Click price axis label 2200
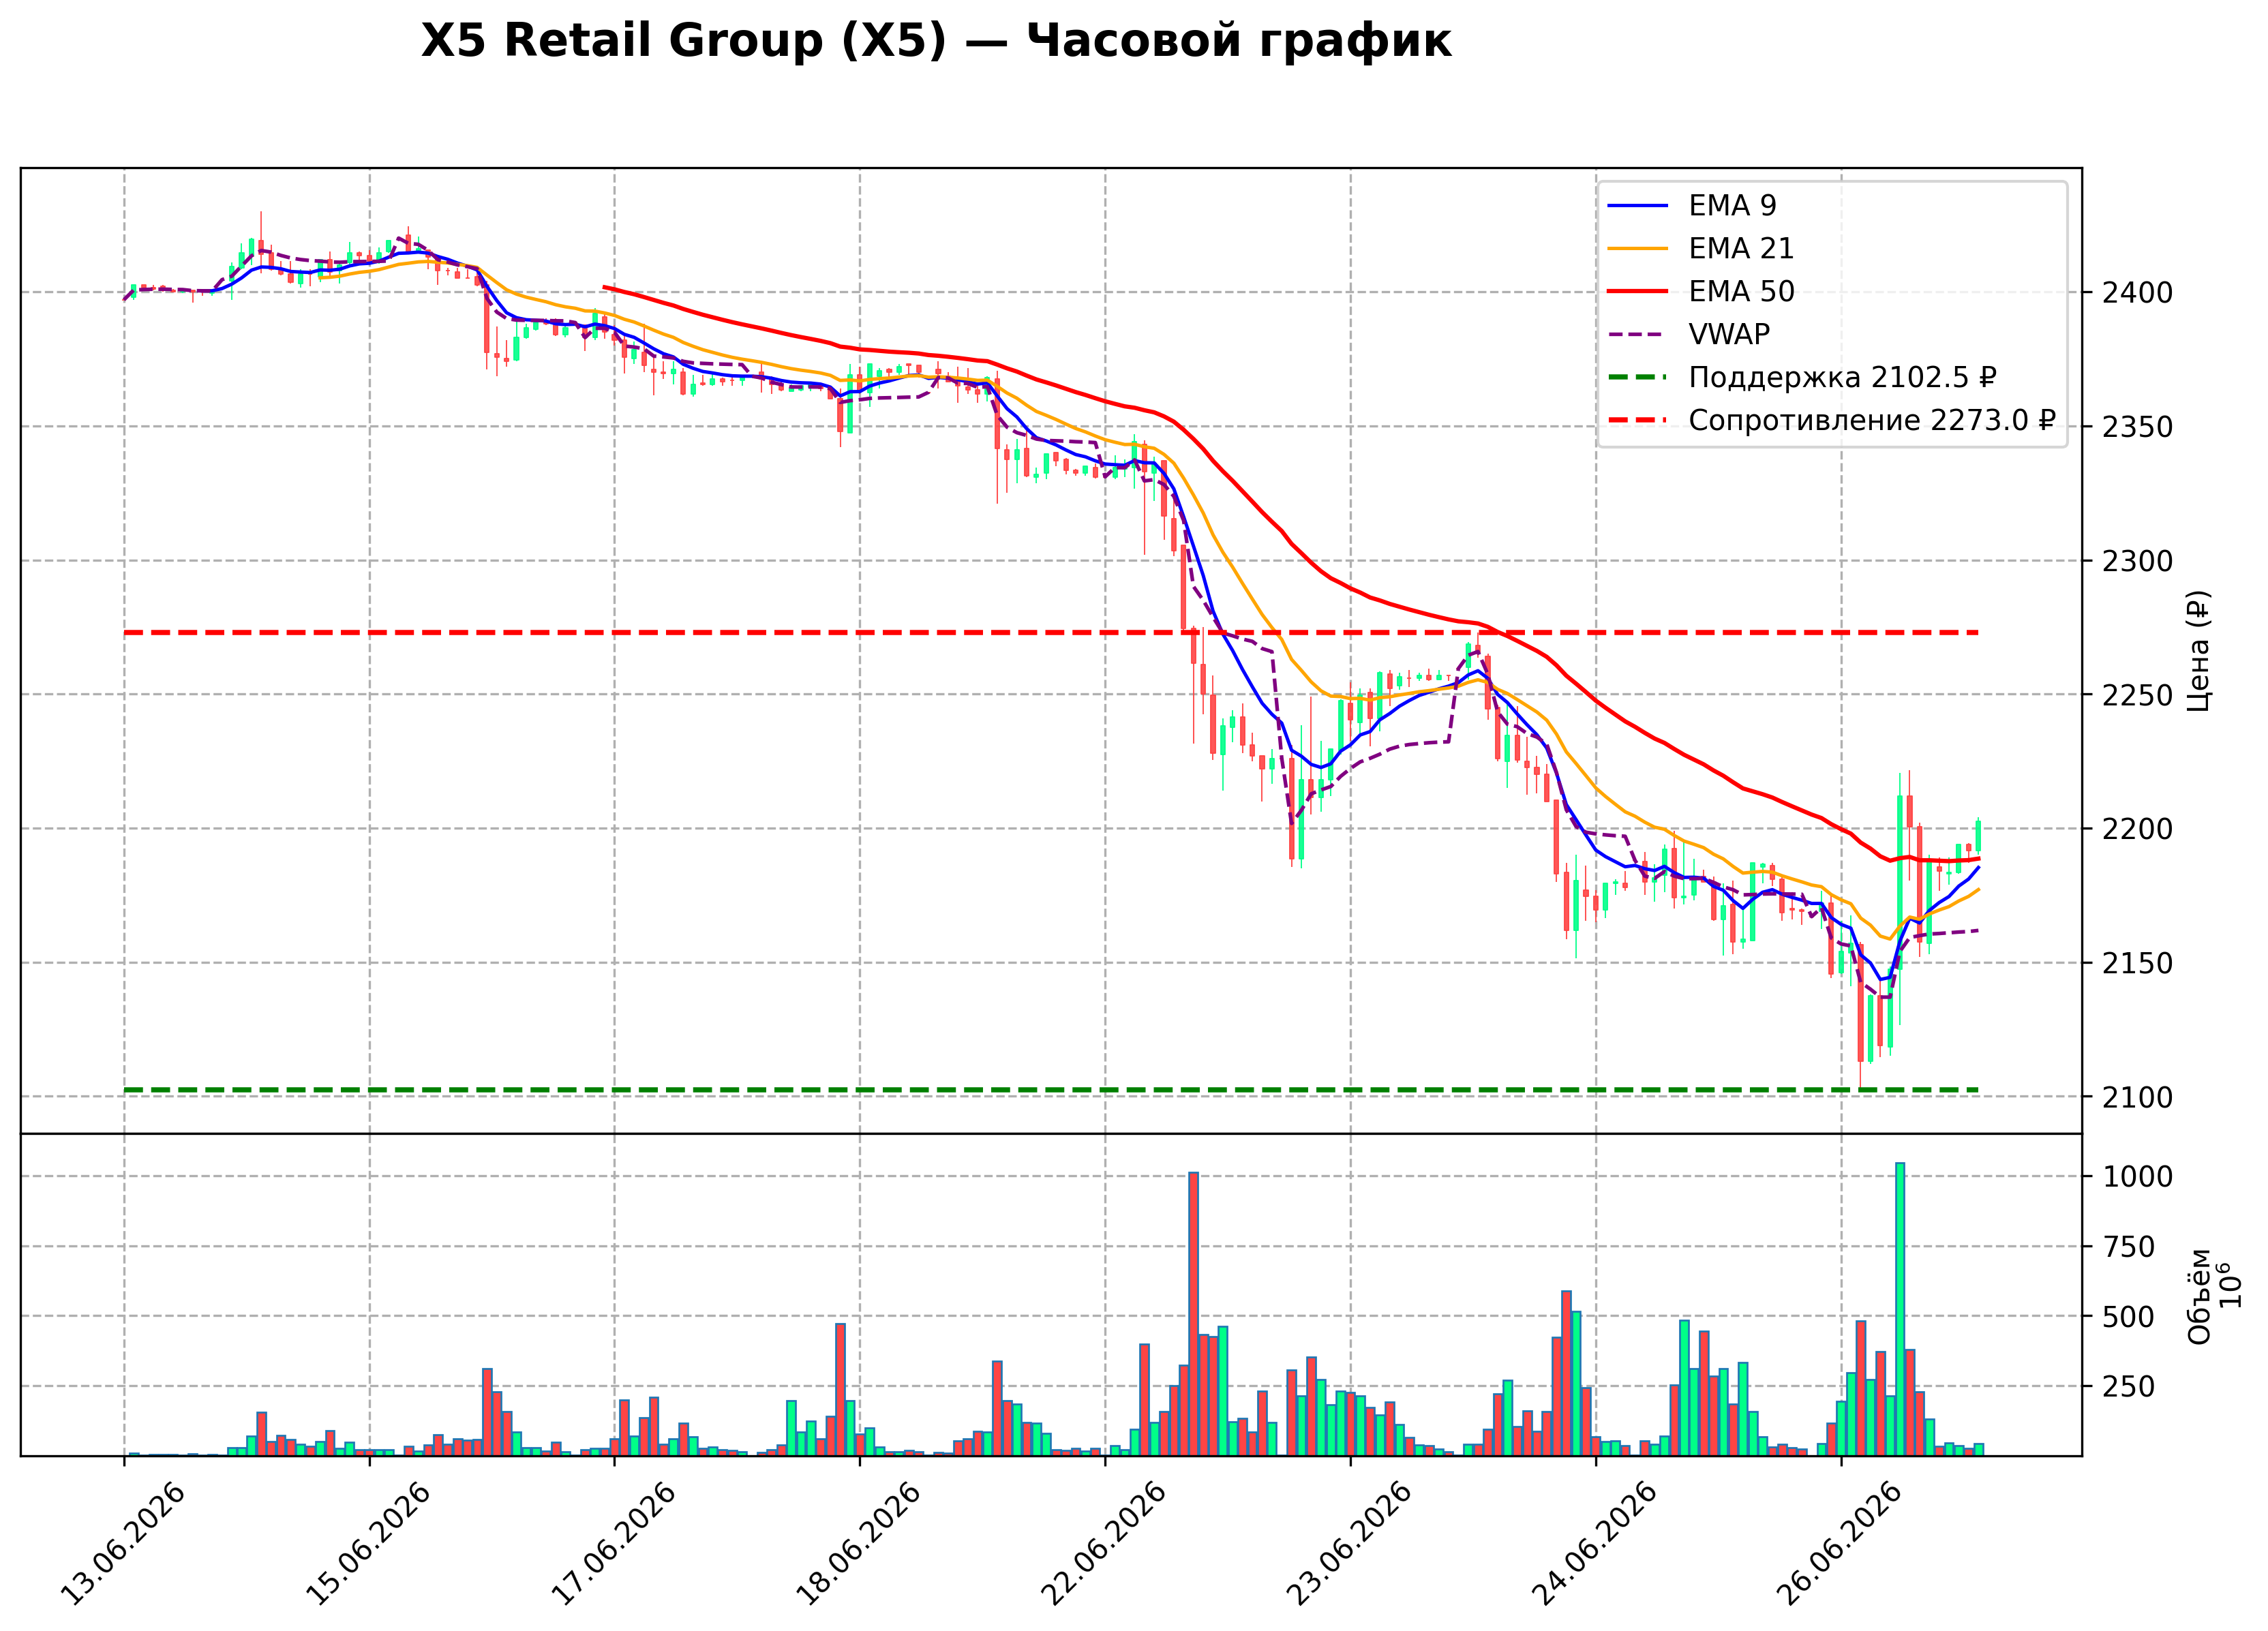 [2138, 829]
